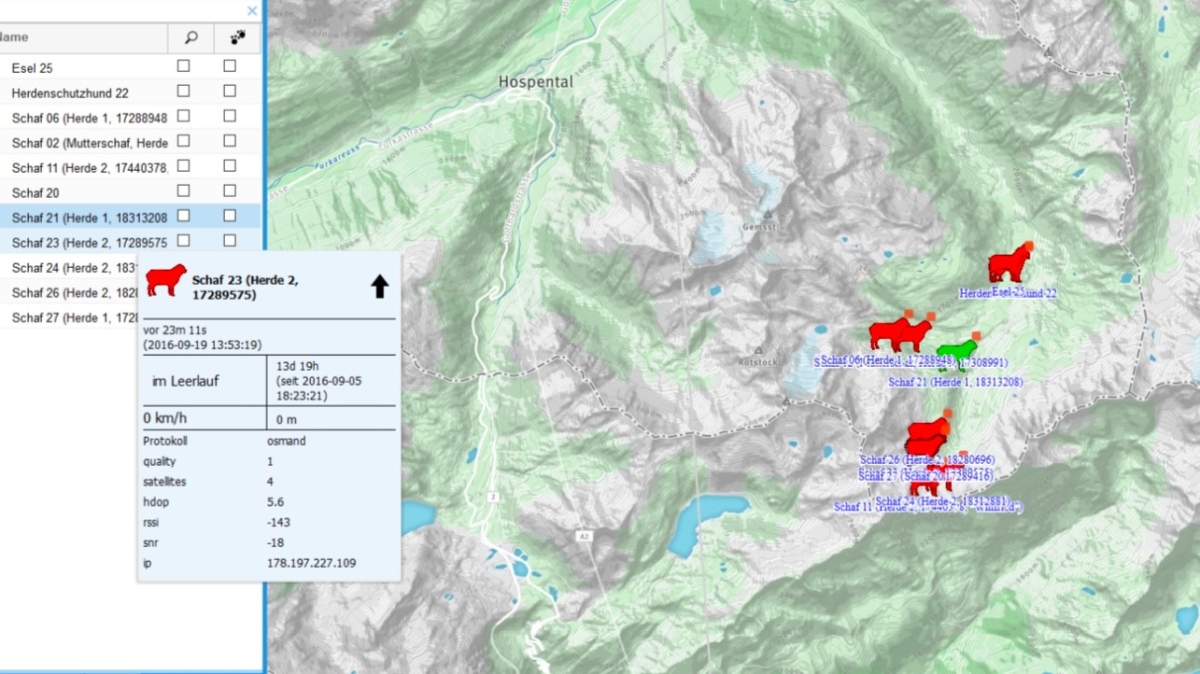Enable follow checkbox for Esel 25
Viewport: 1200px width, 674px height.
[183, 66]
